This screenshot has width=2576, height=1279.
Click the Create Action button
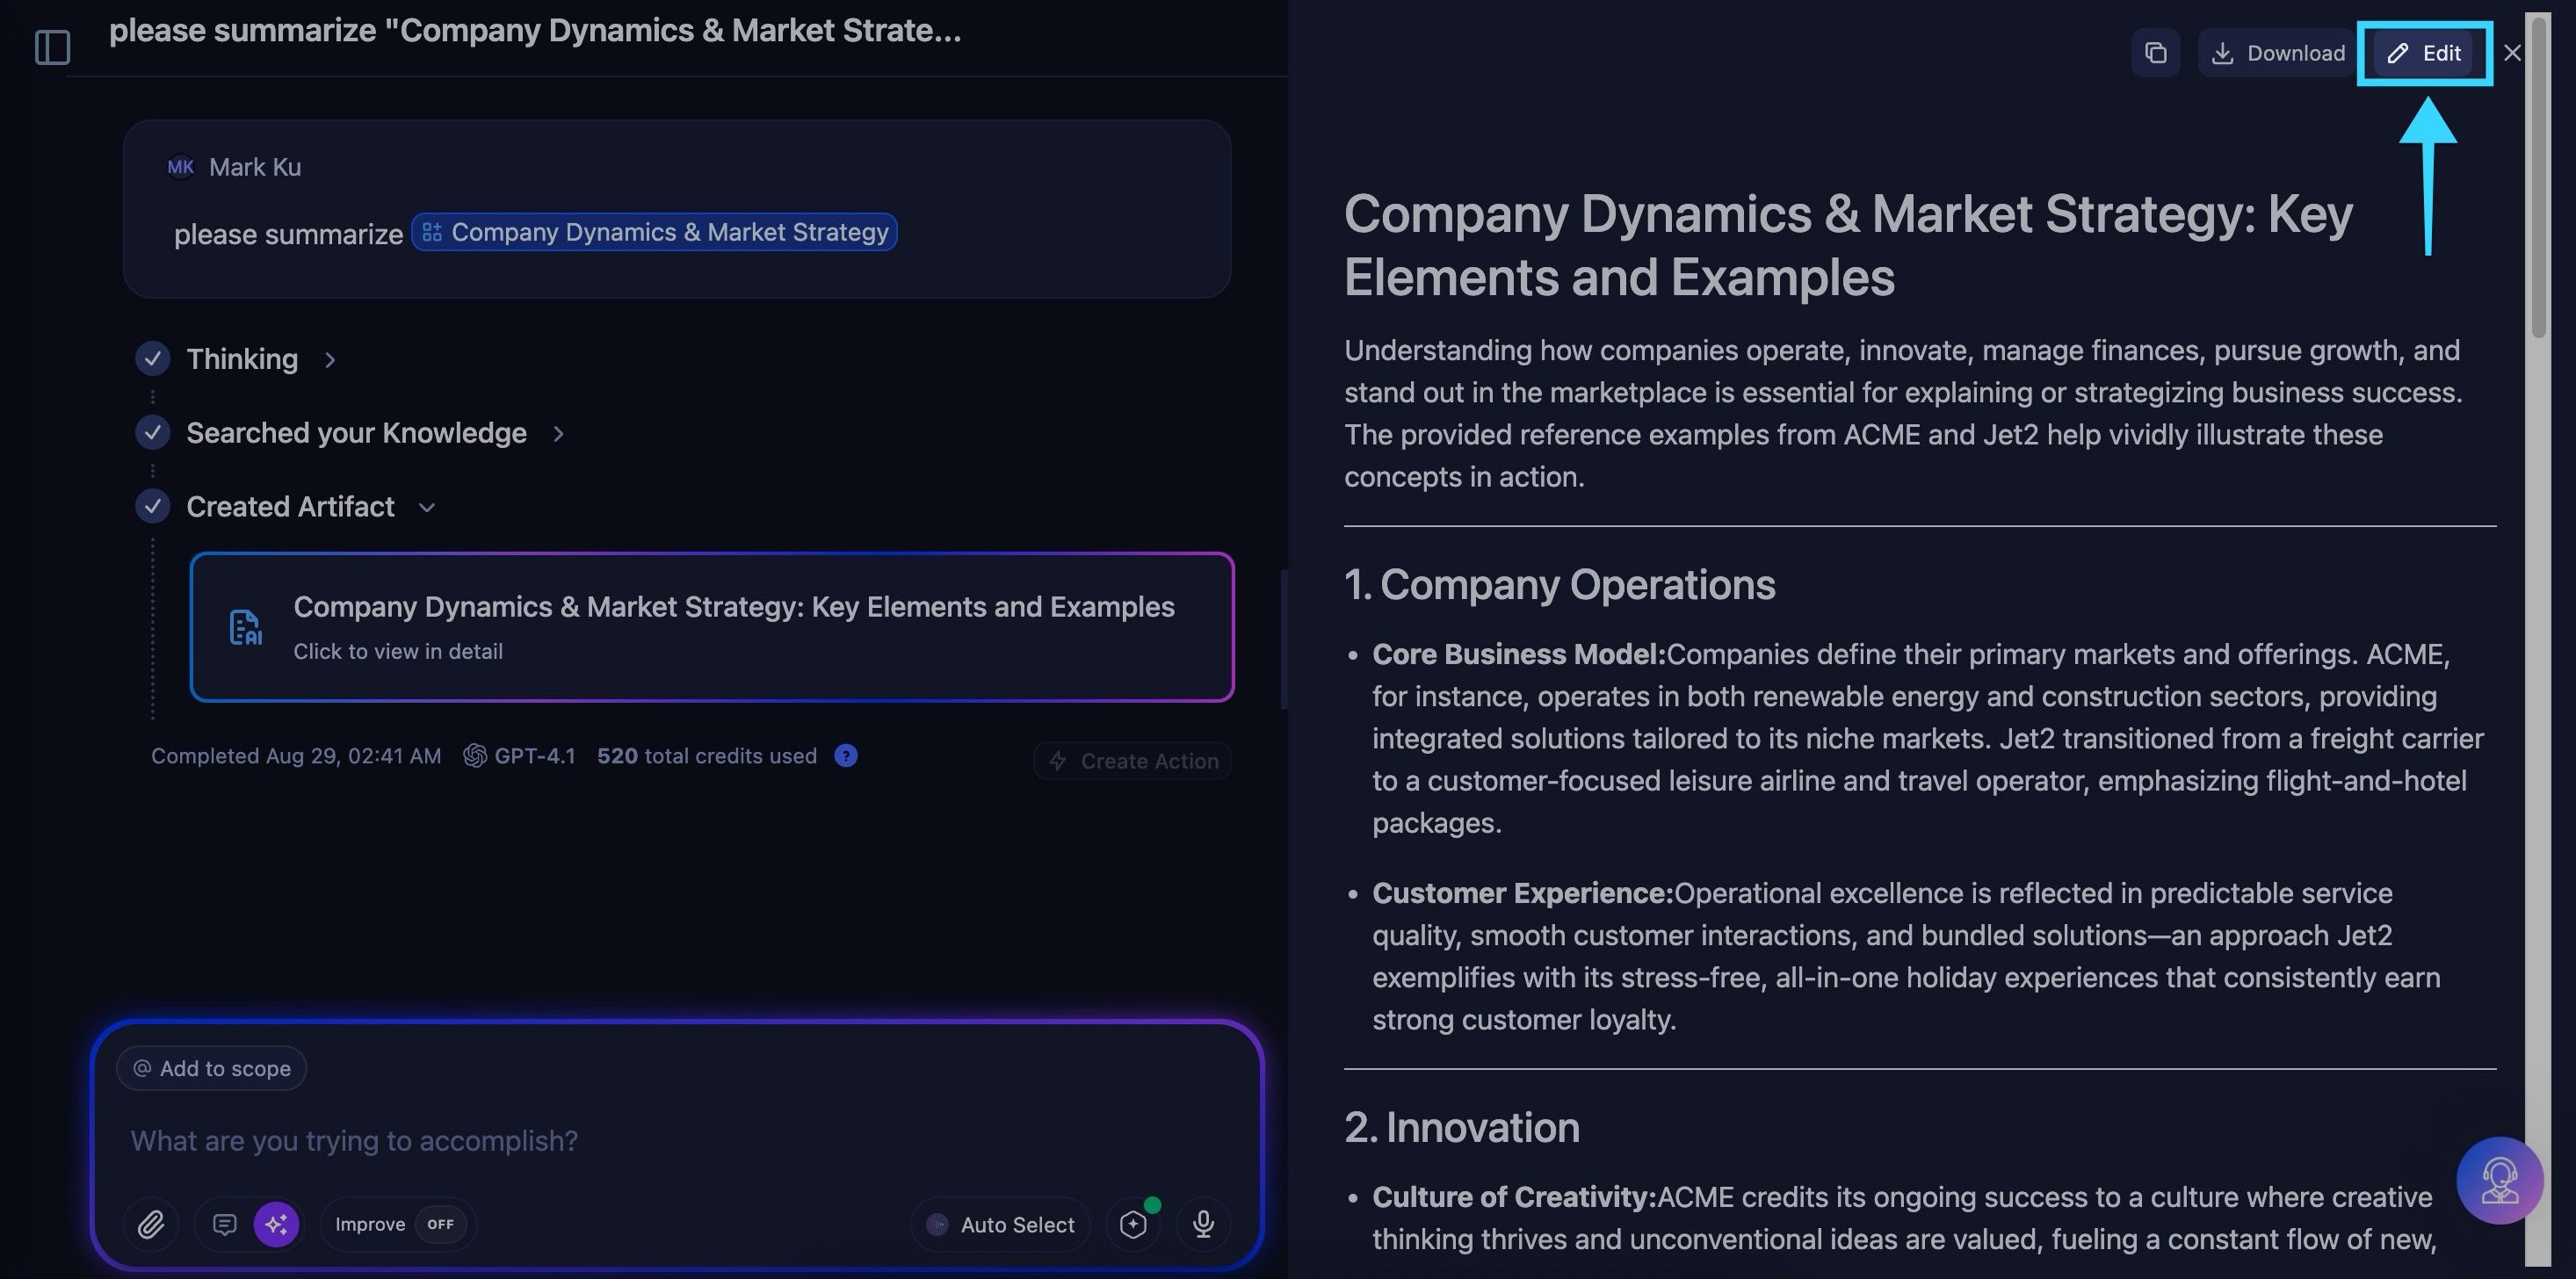1132,761
